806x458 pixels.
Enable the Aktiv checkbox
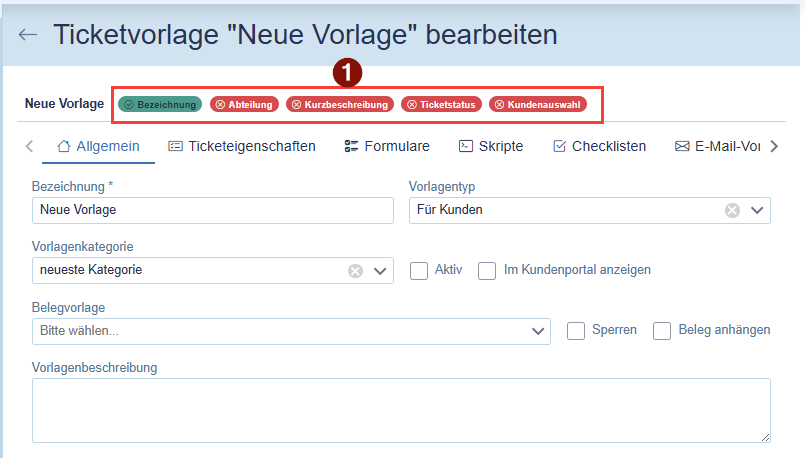click(x=419, y=271)
